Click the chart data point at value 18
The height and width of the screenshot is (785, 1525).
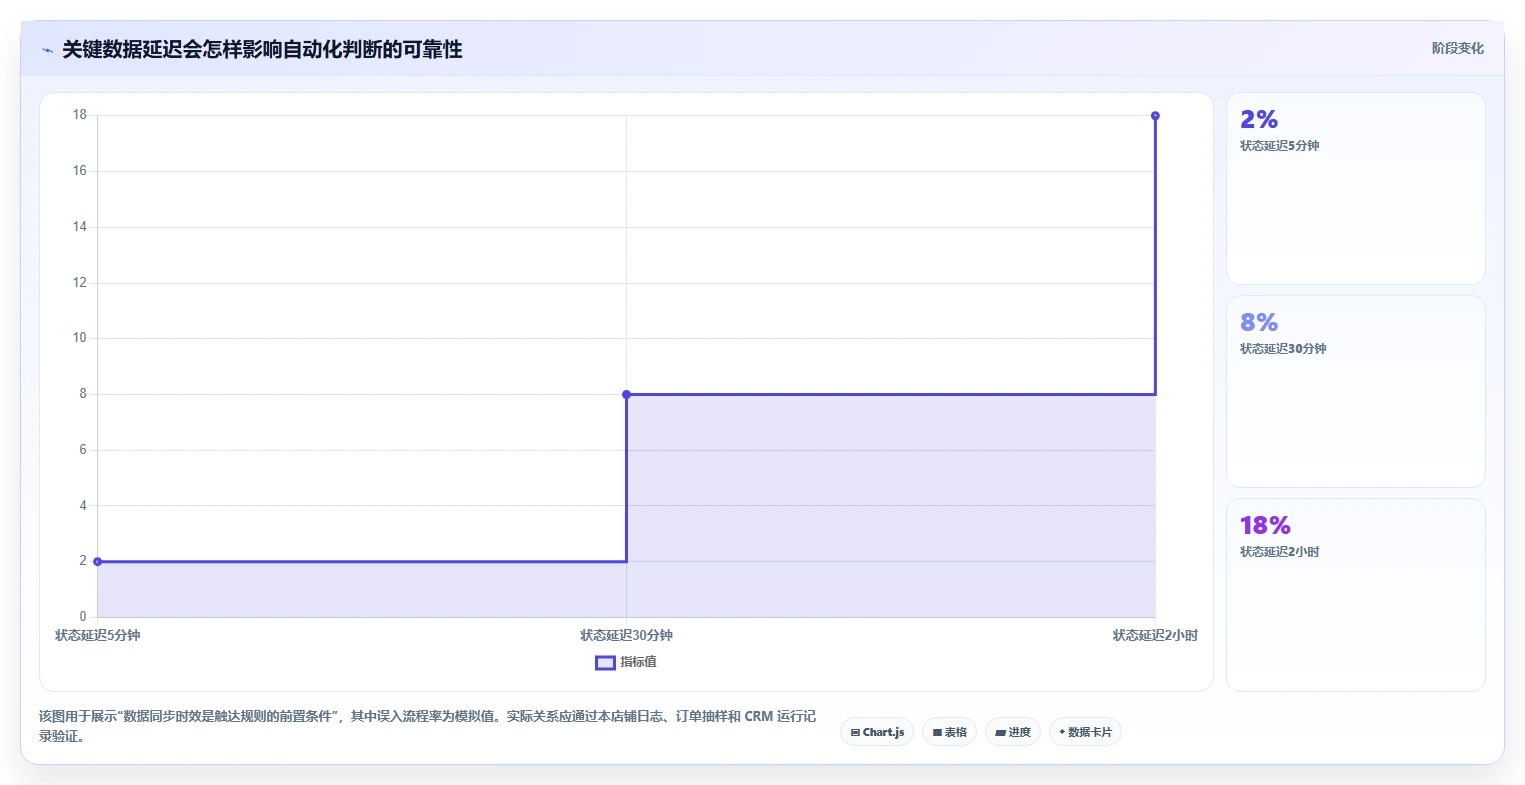coord(1155,116)
